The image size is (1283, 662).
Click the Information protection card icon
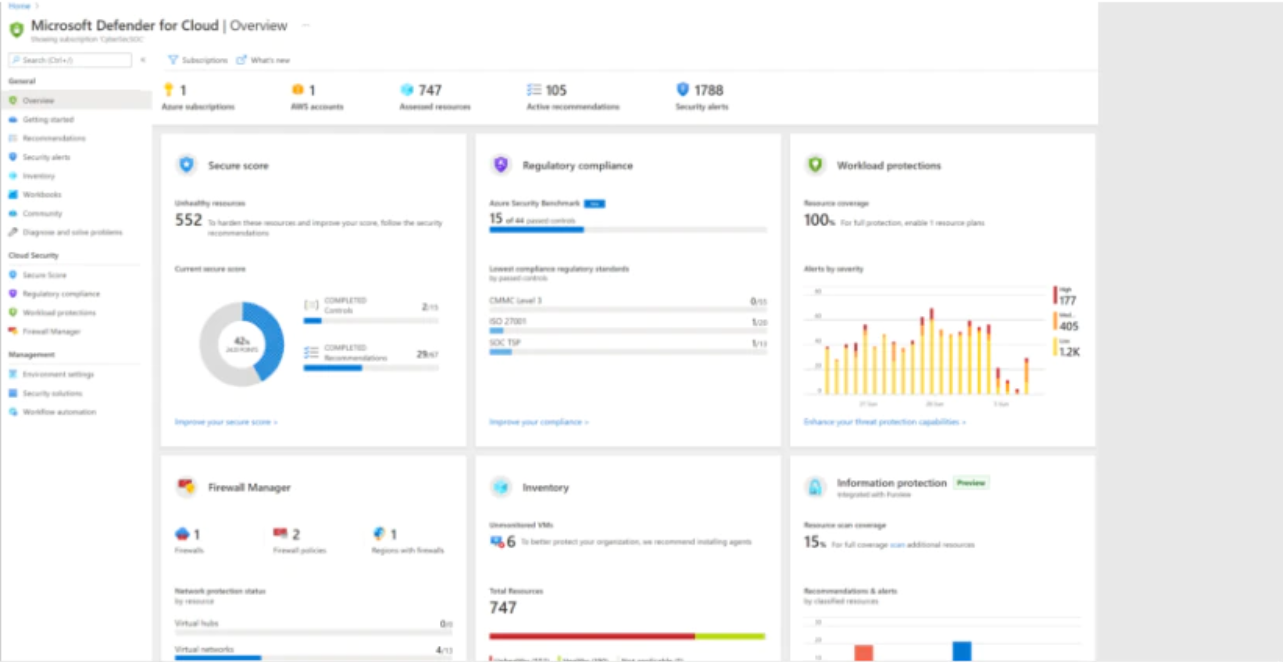815,487
